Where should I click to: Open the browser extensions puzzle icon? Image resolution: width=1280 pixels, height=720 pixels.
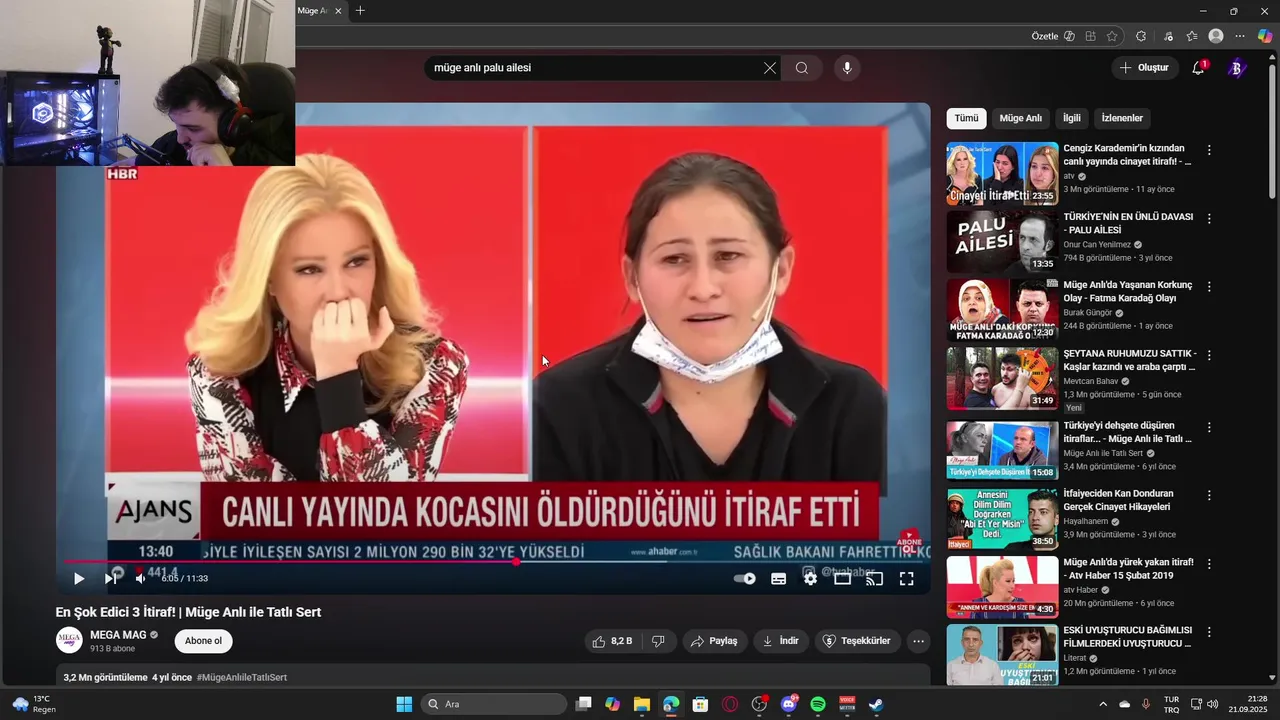(x=1141, y=36)
